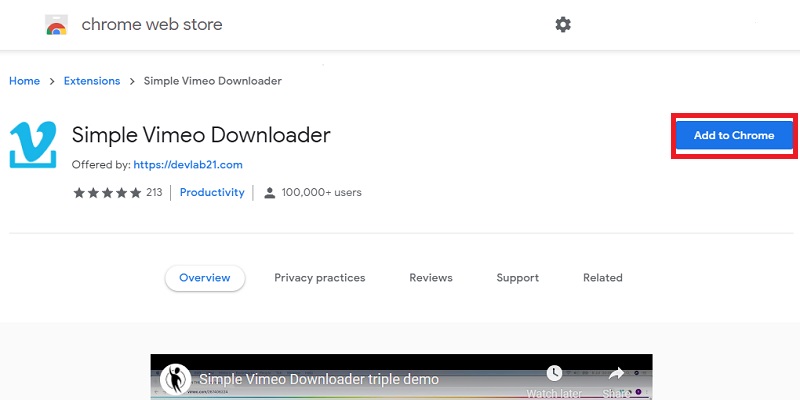Click the users person icon
Viewport: 800px width, 400px height.
(x=270, y=193)
